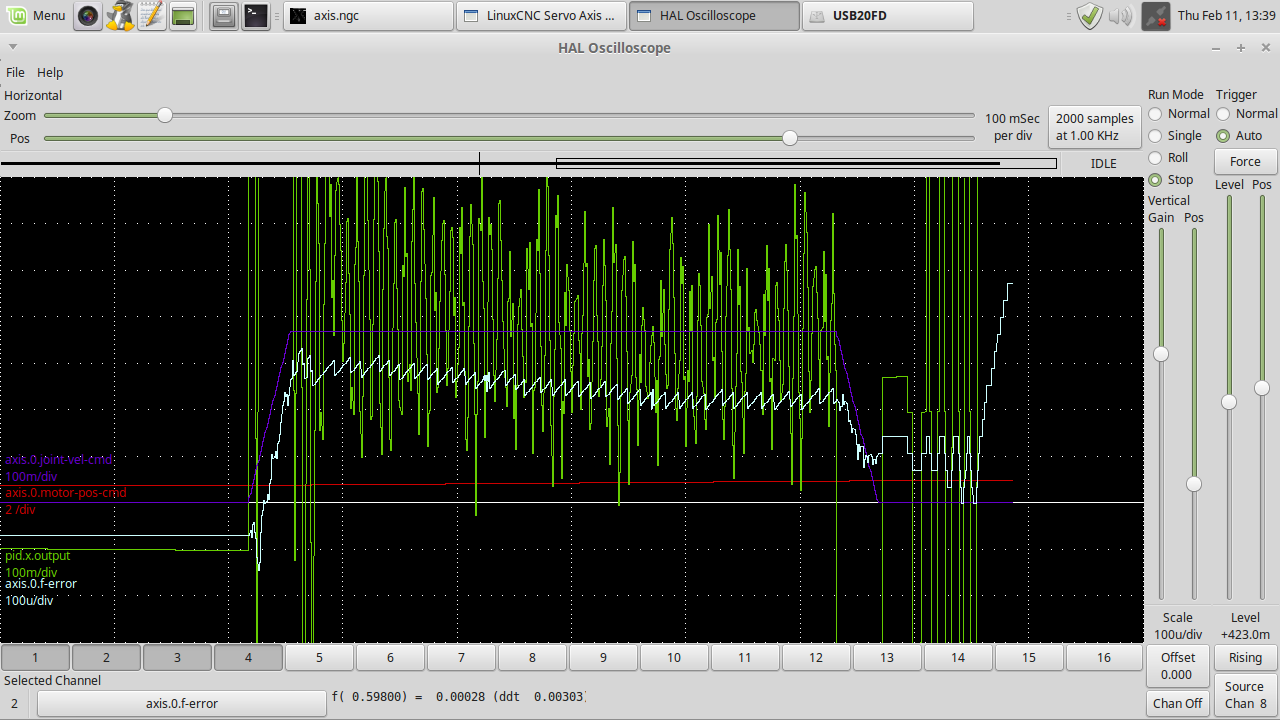Toggle the Rising trigger edge button
1280x720 pixels.
pos(1245,657)
